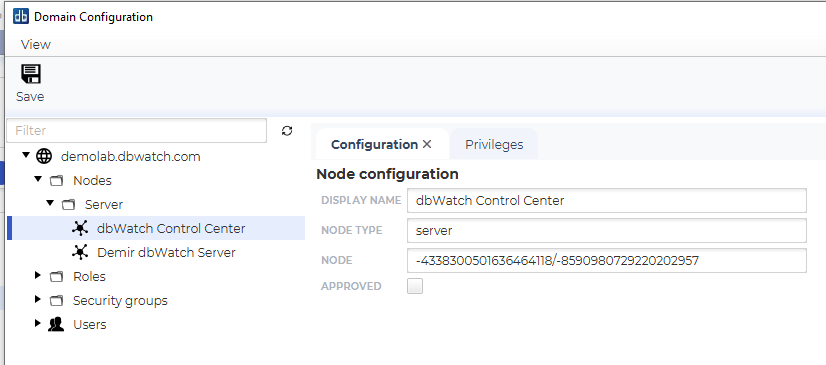The width and height of the screenshot is (826, 365).
Task: Select the Security groups tree item
Action: 120,301
